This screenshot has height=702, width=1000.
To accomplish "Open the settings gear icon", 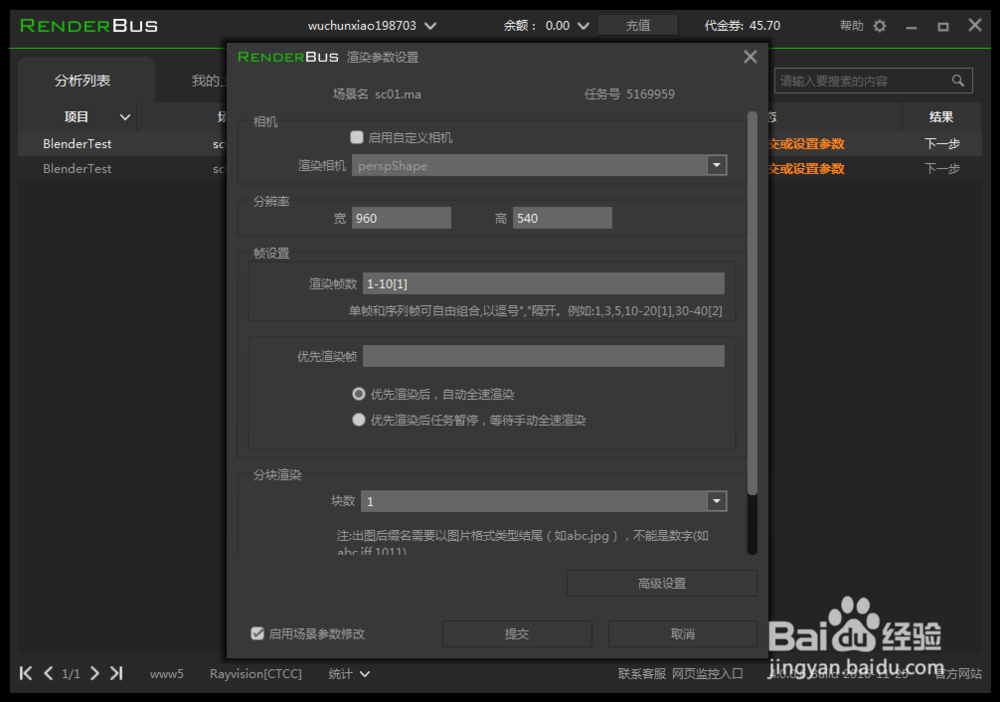I will 879,26.
